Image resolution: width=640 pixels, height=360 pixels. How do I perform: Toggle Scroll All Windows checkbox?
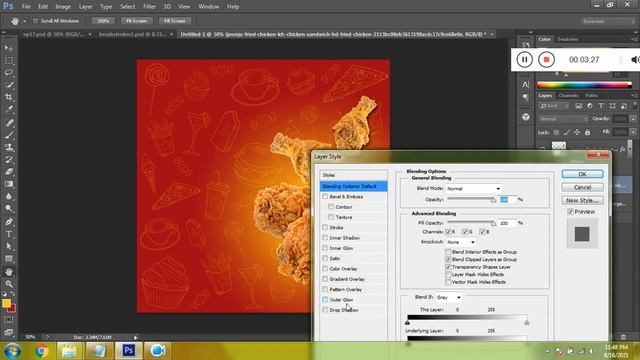[x=36, y=21]
